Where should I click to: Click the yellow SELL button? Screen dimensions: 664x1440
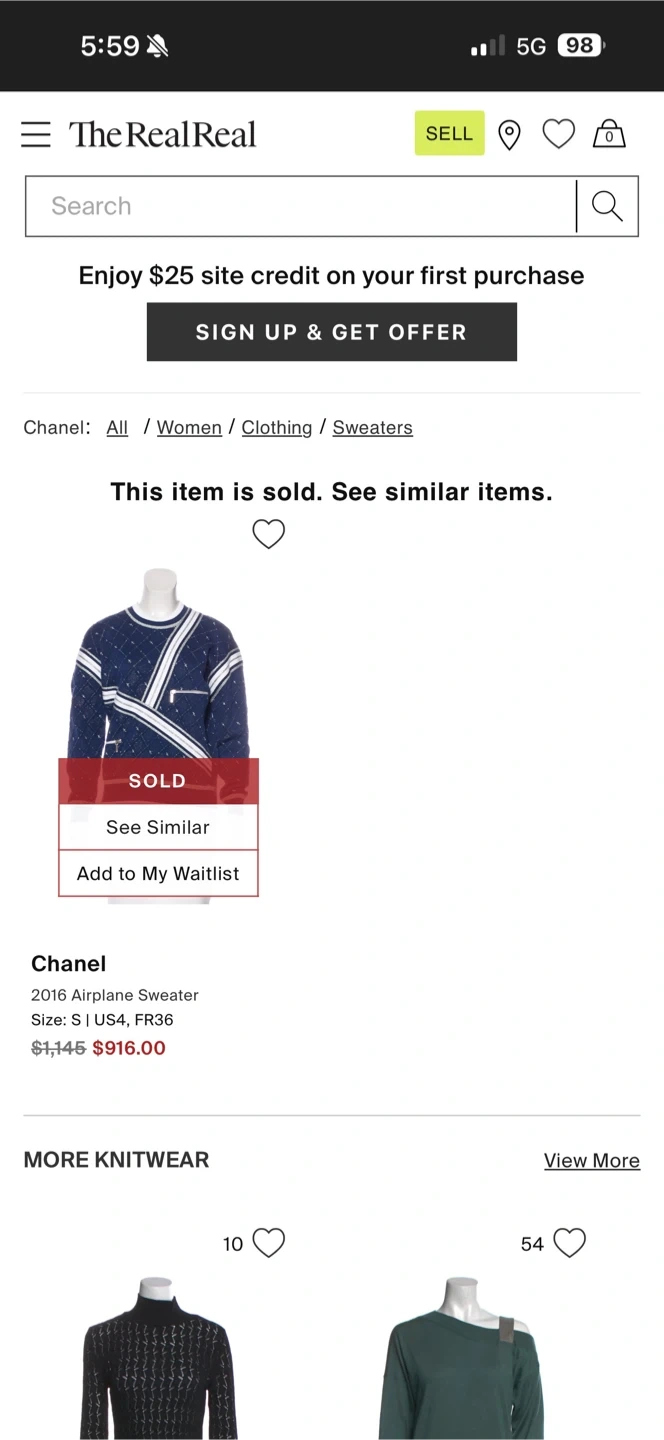[449, 133]
